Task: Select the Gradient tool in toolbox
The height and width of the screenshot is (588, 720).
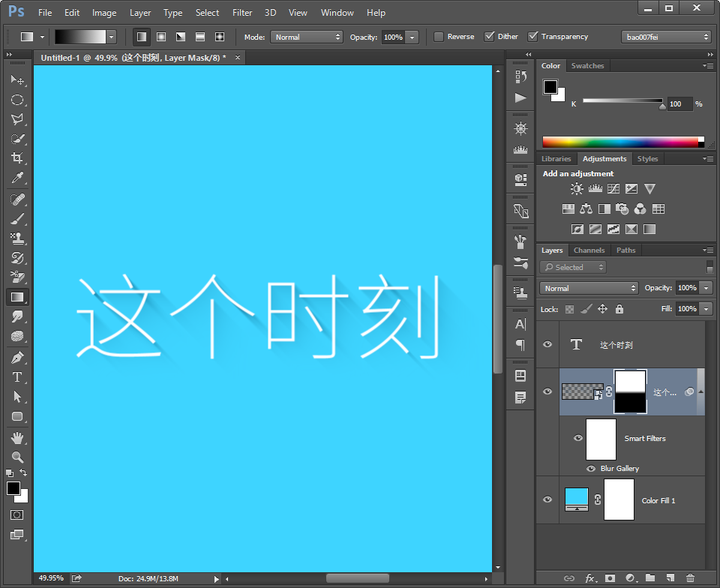Action: [17, 297]
